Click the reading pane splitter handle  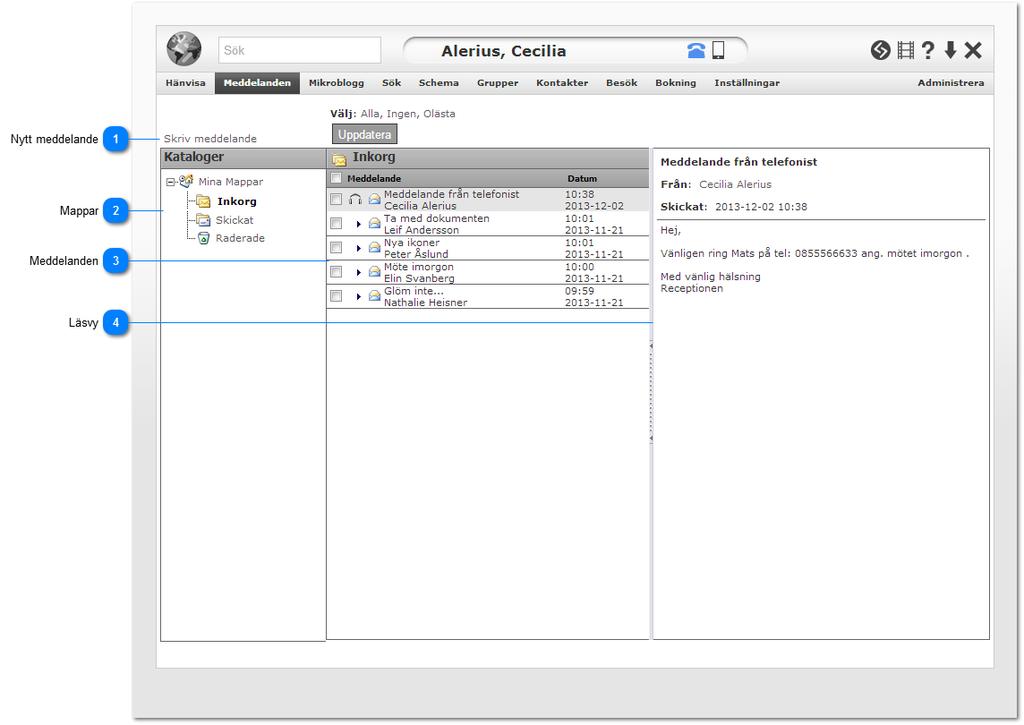(651, 392)
